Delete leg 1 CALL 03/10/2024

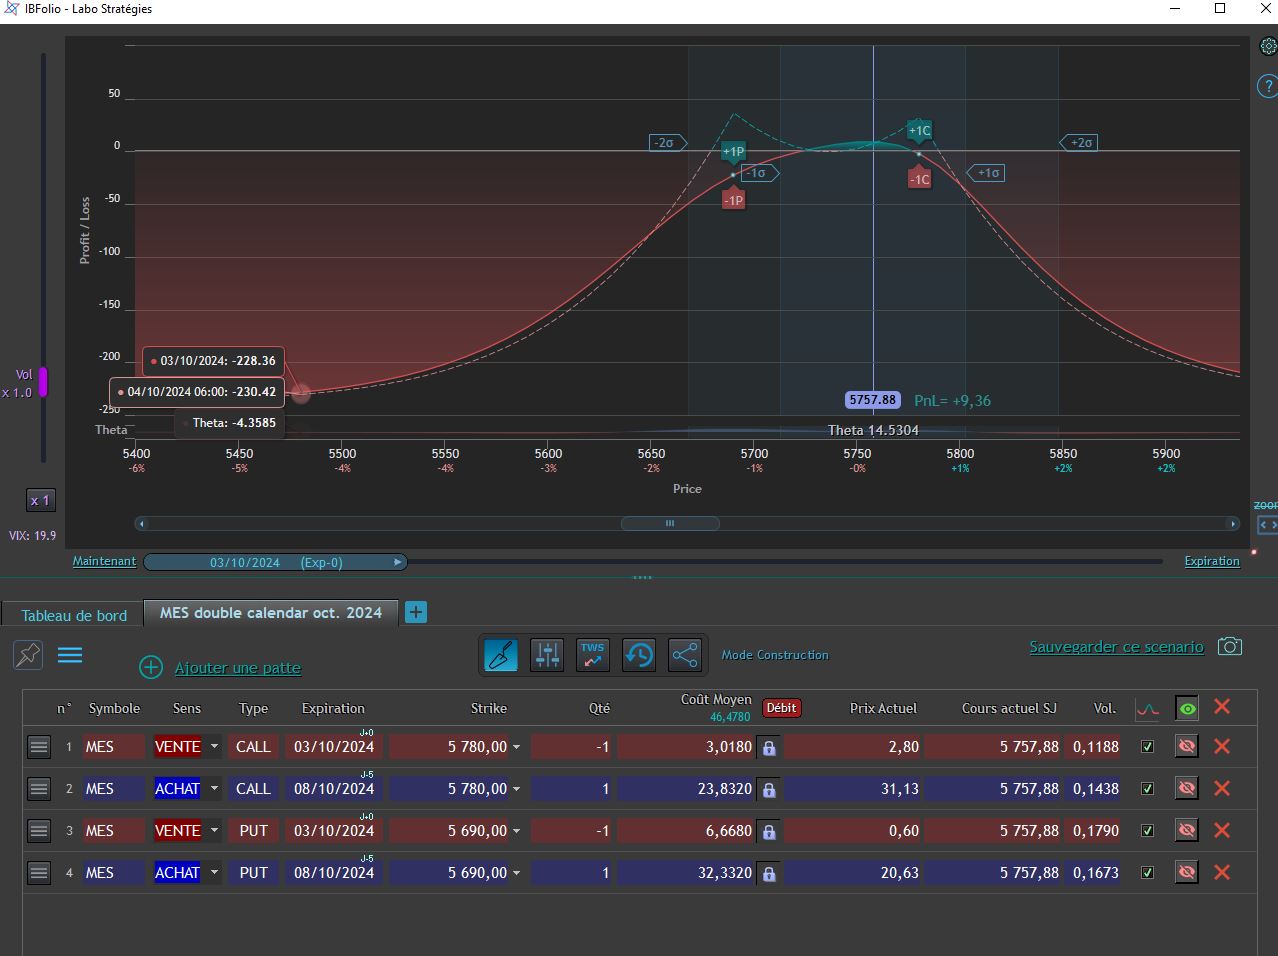(1222, 746)
